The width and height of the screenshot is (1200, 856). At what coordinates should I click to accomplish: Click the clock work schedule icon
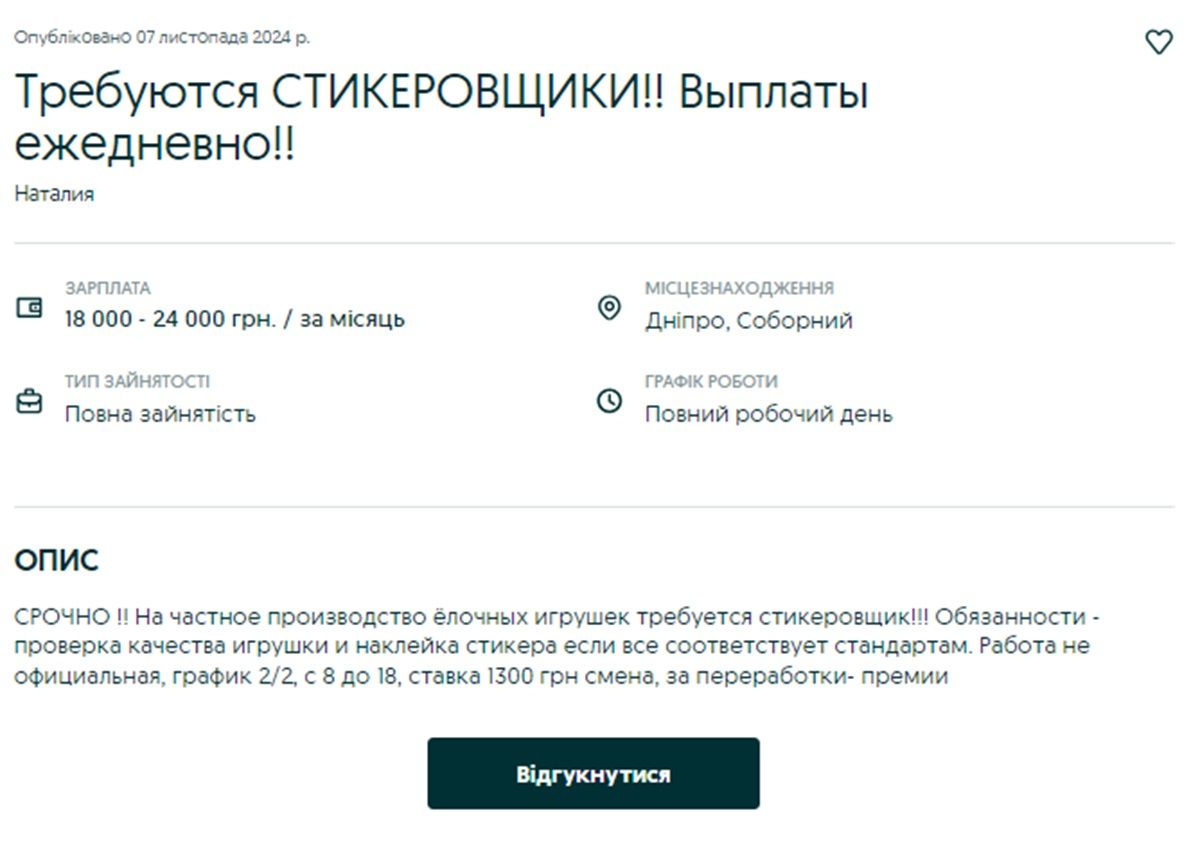coord(609,402)
